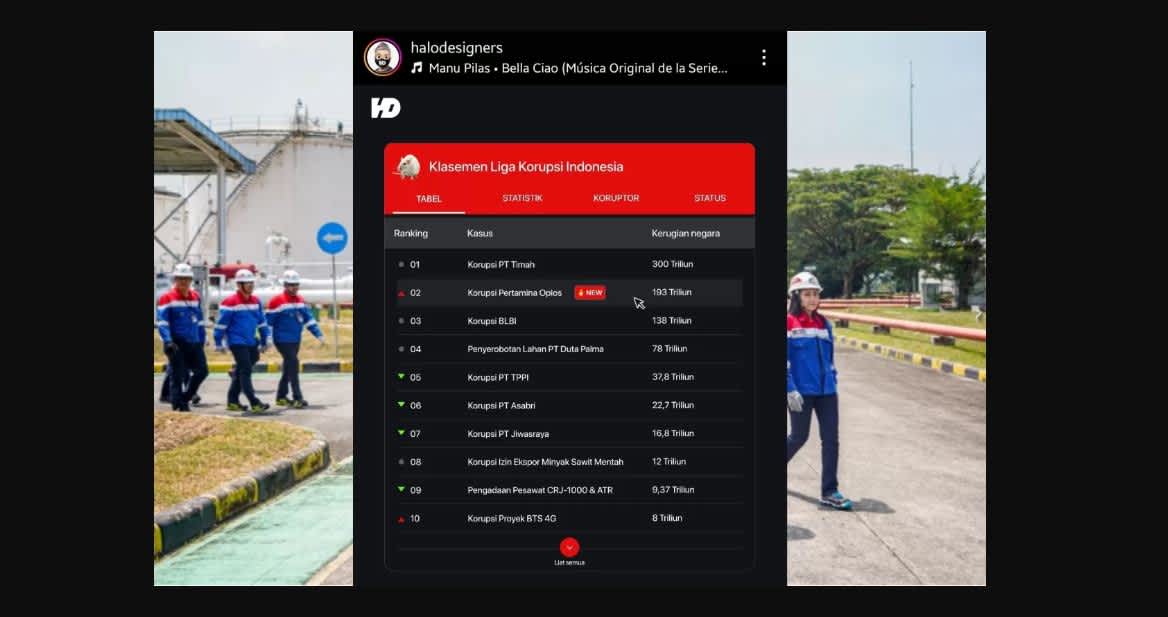Image resolution: width=1168 pixels, height=617 pixels.
Task: Click red up arrow at rank 10
Action: point(402,519)
